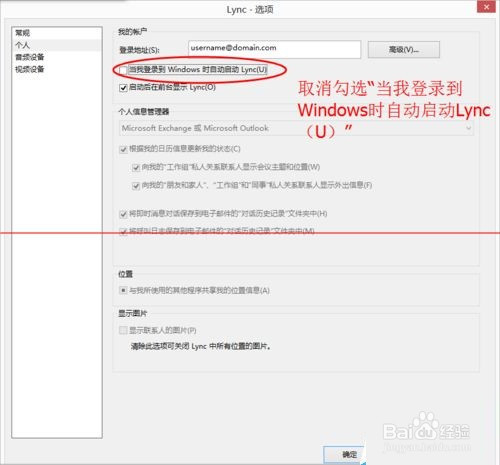
Task: Click the 登录地址(S) label
Action: pos(139,50)
